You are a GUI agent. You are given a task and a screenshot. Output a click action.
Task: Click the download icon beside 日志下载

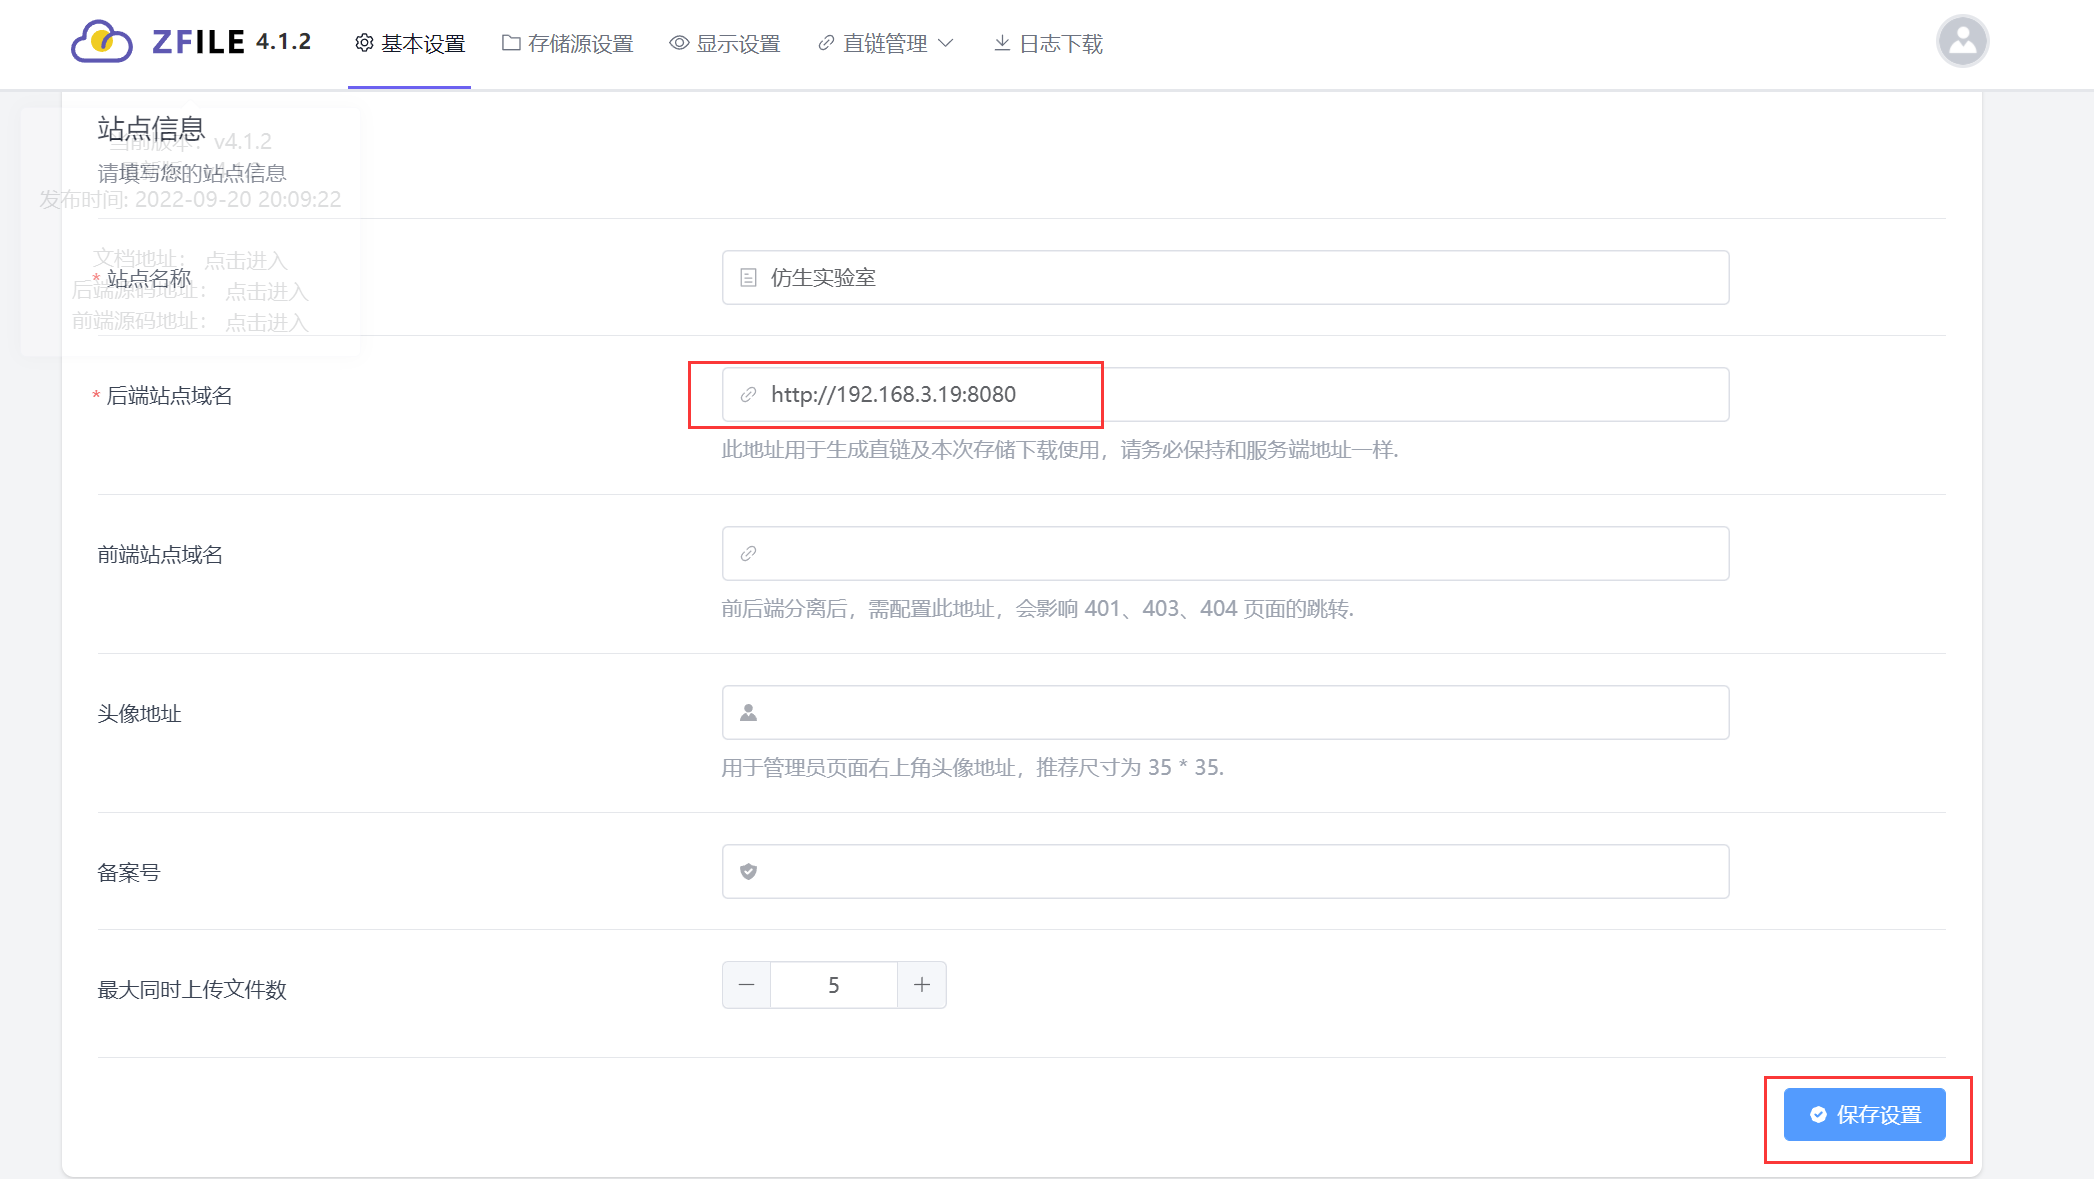(x=1002, y=43)
